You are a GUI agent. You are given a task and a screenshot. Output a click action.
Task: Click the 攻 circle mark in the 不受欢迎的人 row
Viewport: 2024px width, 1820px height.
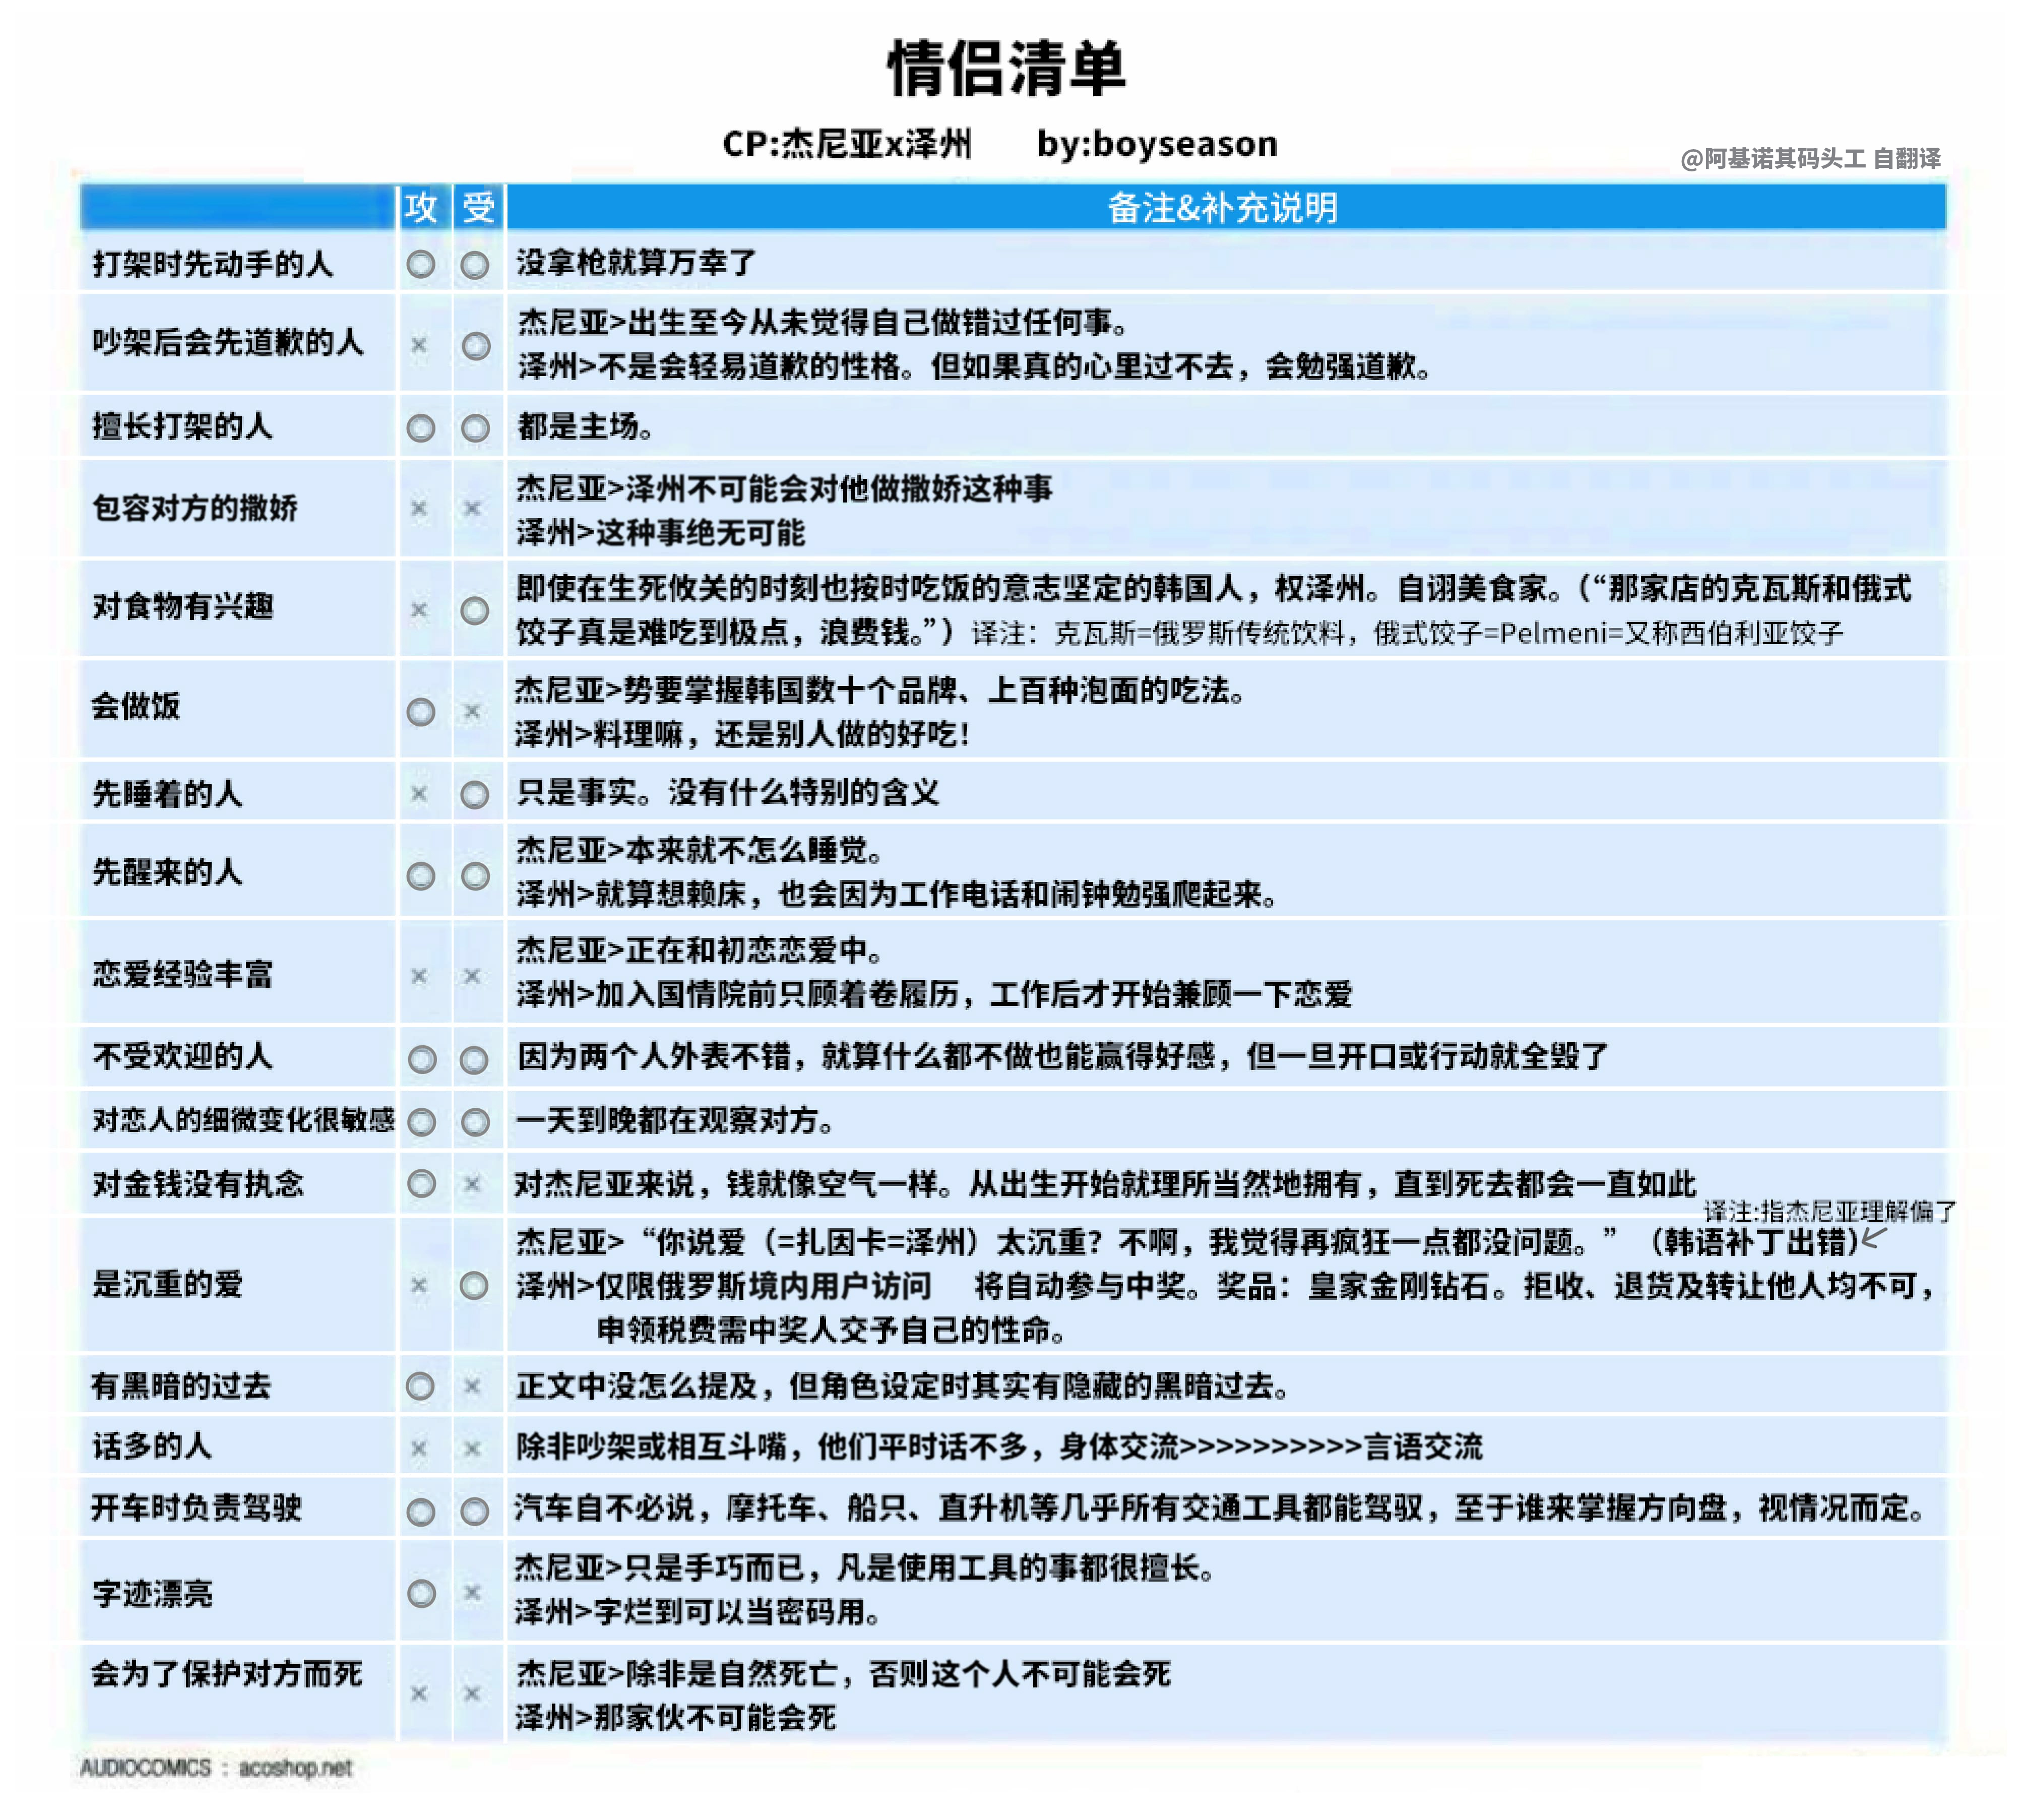[422, 1059]
